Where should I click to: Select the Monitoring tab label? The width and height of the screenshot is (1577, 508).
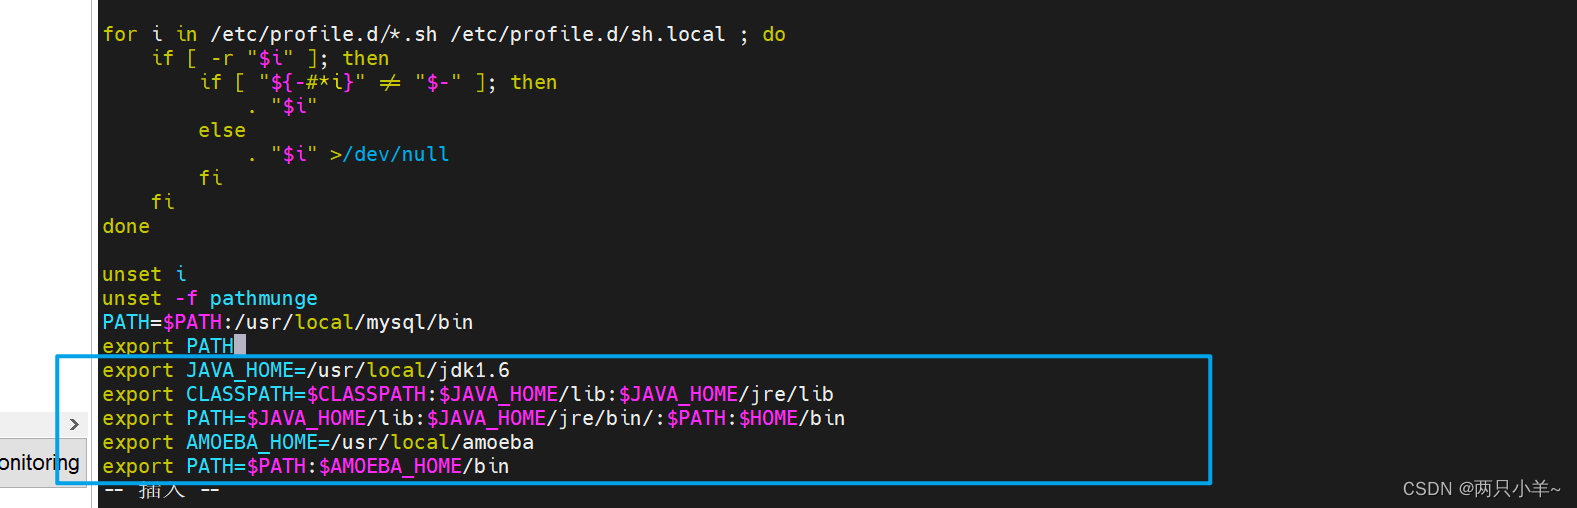click(x=40, y=463)
